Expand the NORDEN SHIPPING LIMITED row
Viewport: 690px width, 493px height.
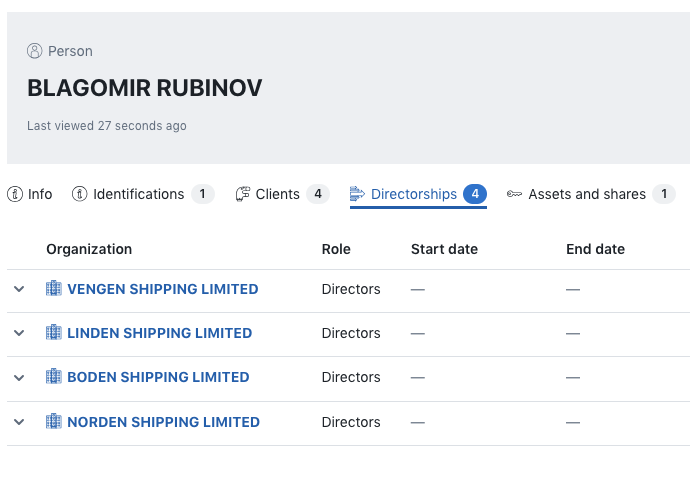19,422
